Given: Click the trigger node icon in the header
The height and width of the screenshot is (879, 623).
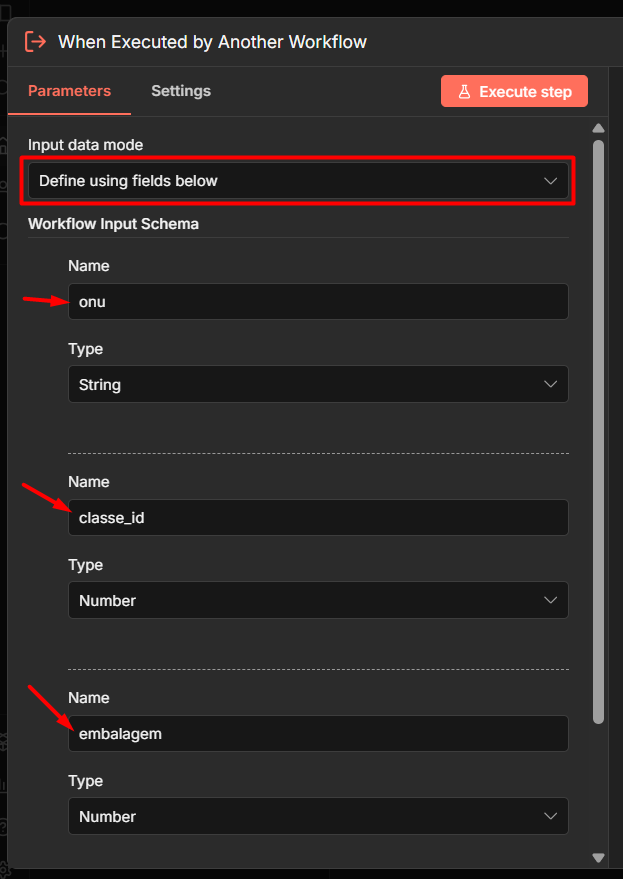Looking at the screenshot, I should 35,42.
